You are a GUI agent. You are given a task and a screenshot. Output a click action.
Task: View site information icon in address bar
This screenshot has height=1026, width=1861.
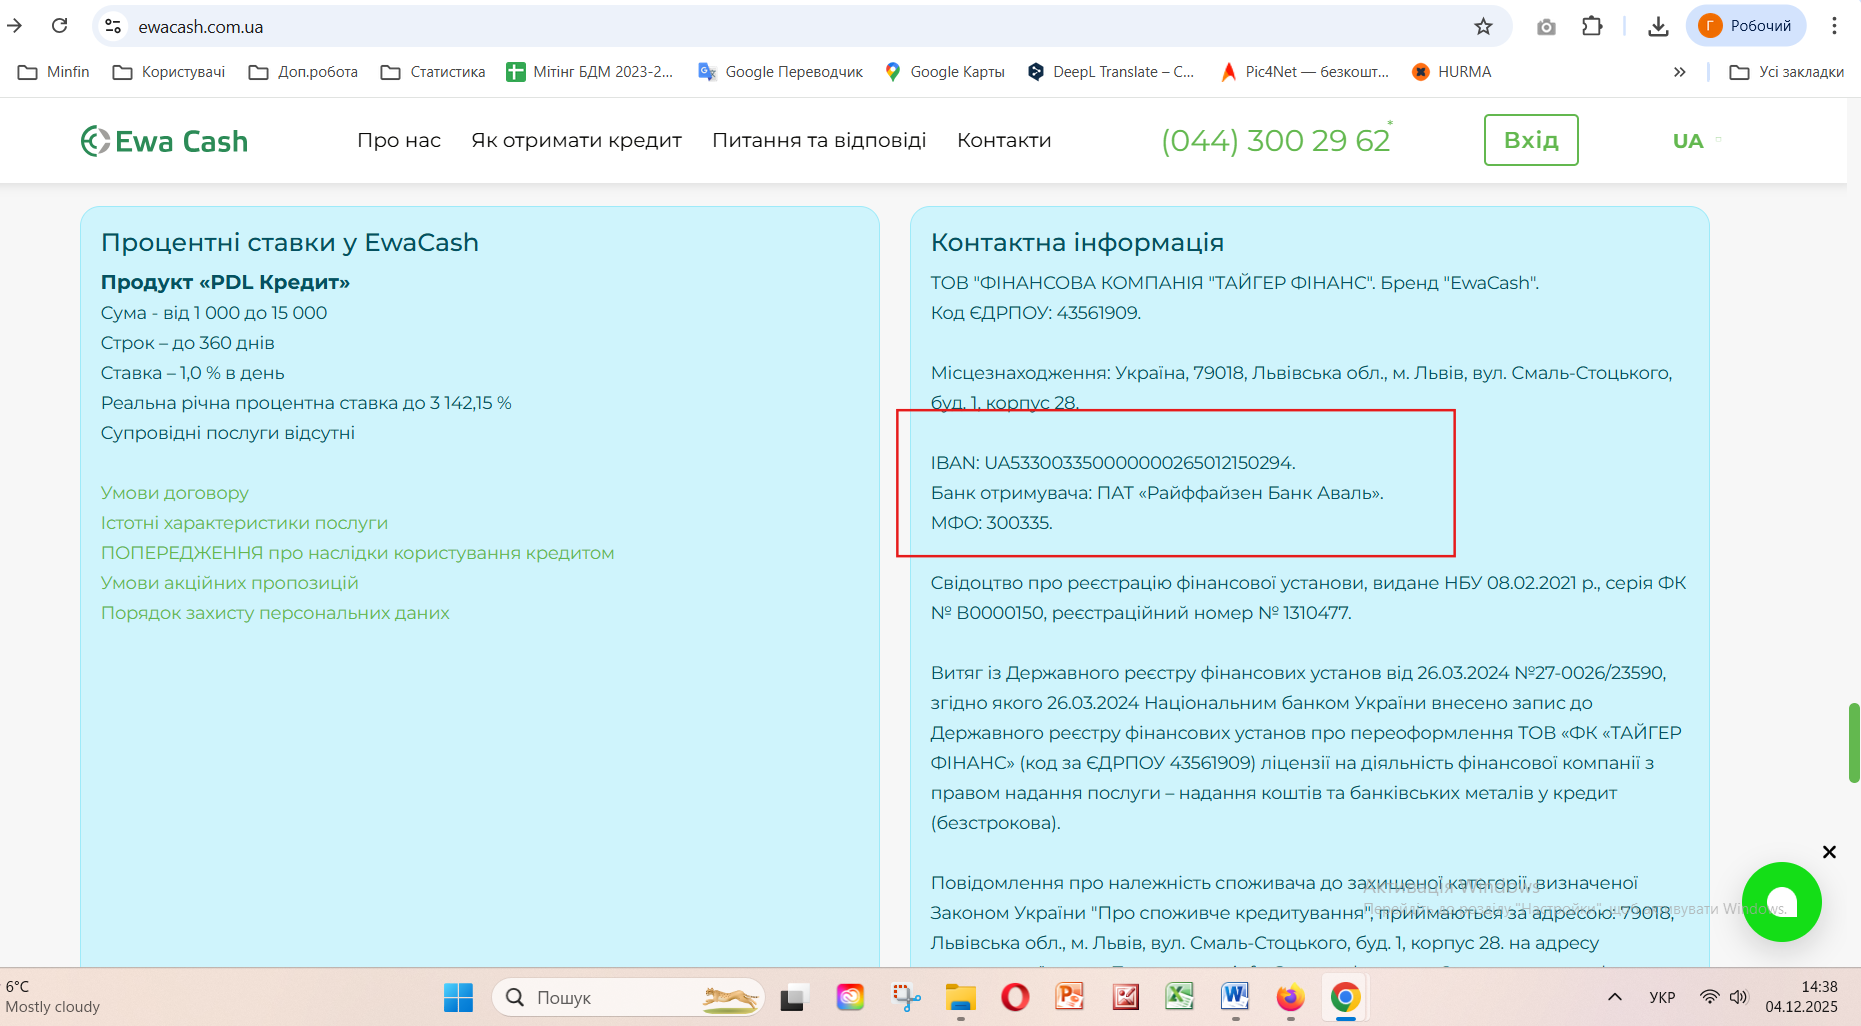click(113, 26)
